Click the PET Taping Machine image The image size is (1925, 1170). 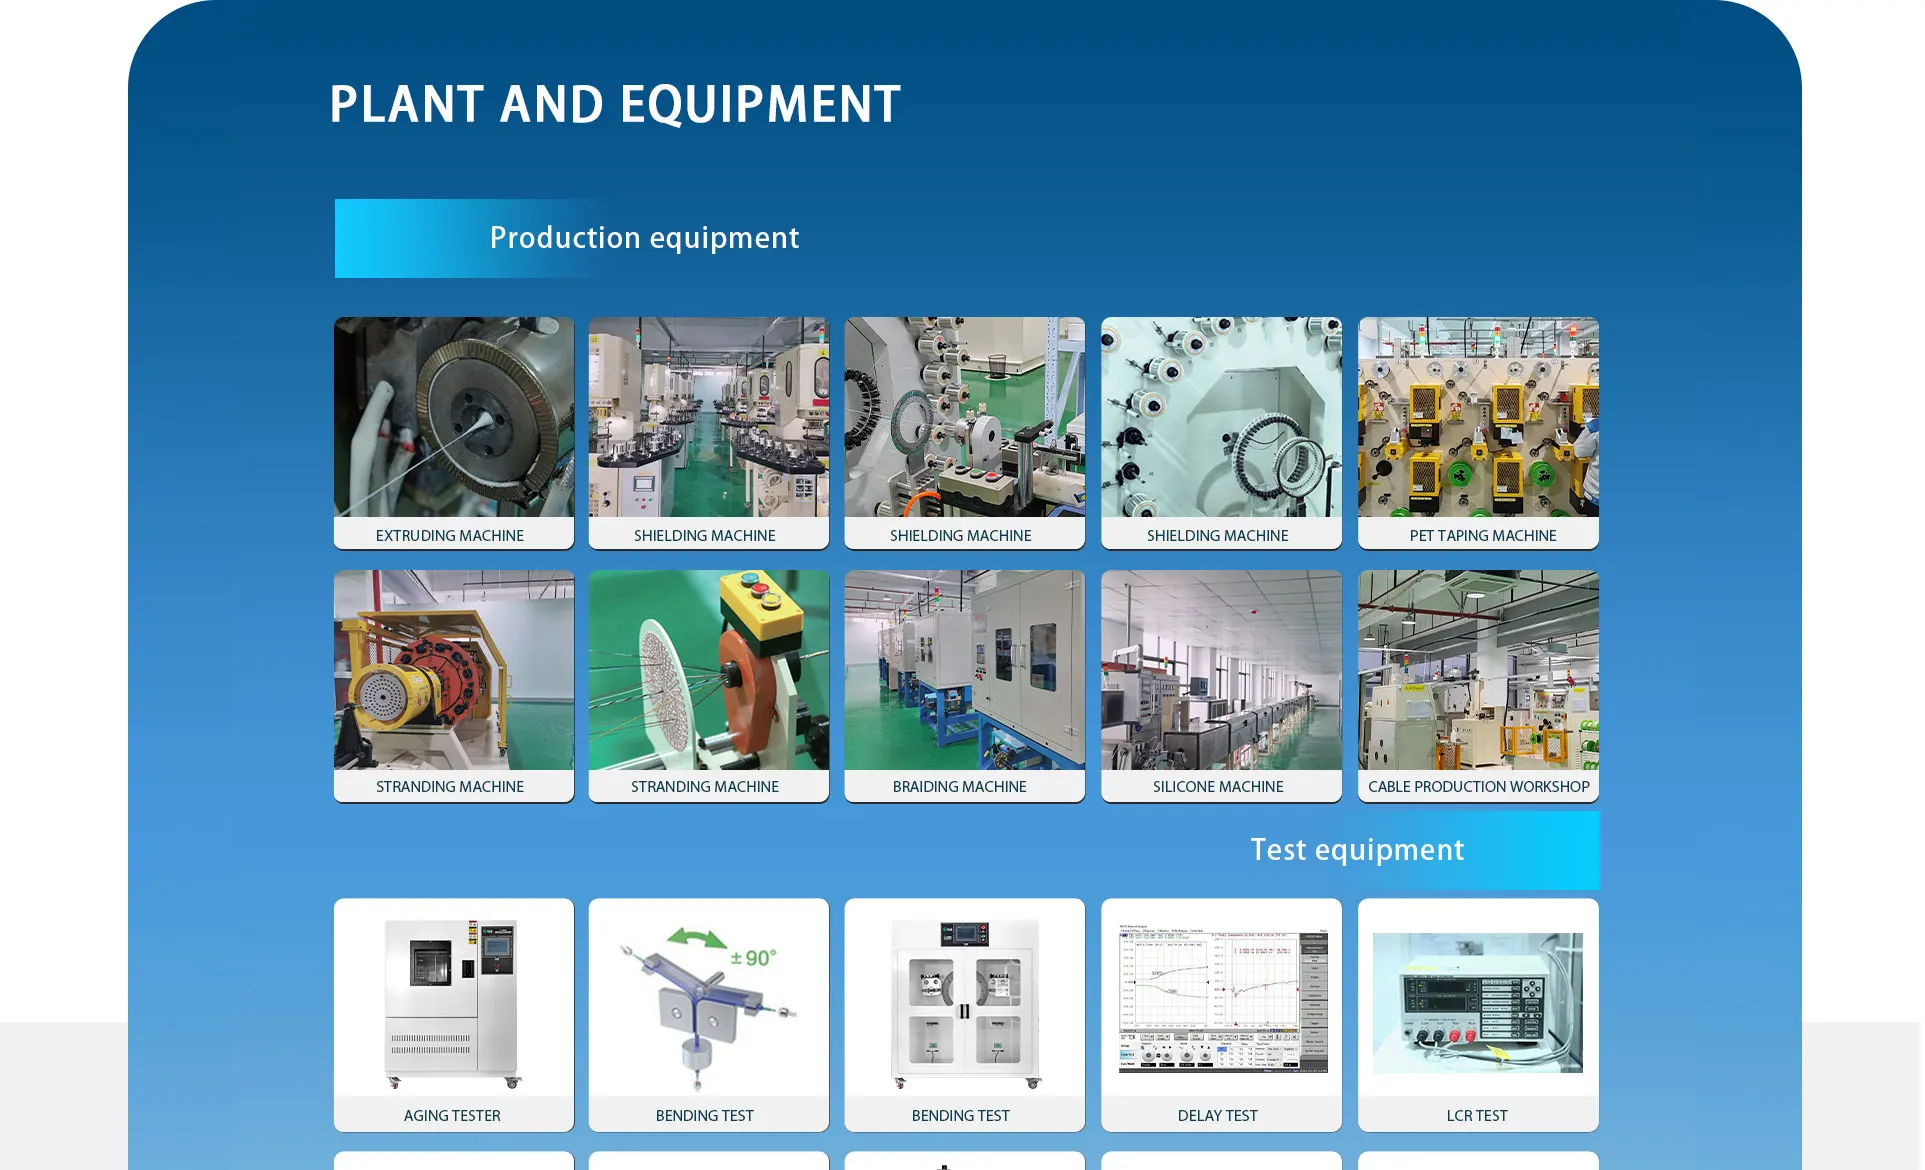point(1477,418)
